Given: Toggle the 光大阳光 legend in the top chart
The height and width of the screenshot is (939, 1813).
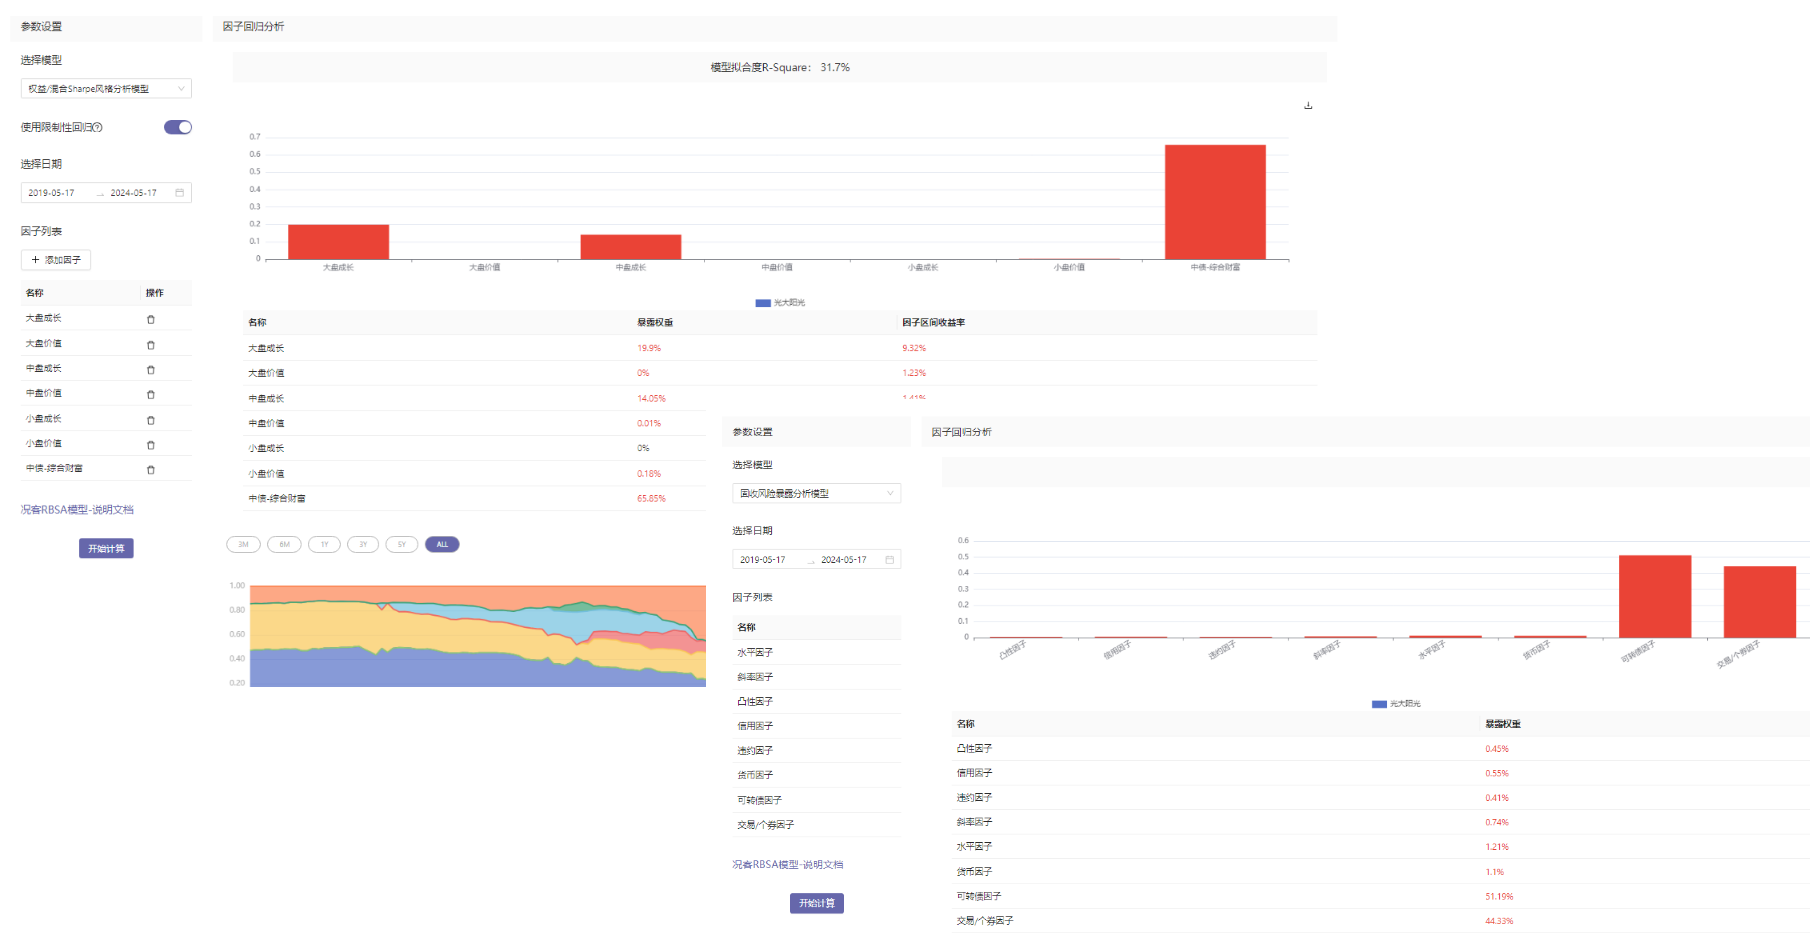Looking at the screenshot, I should tap(780, 303).
